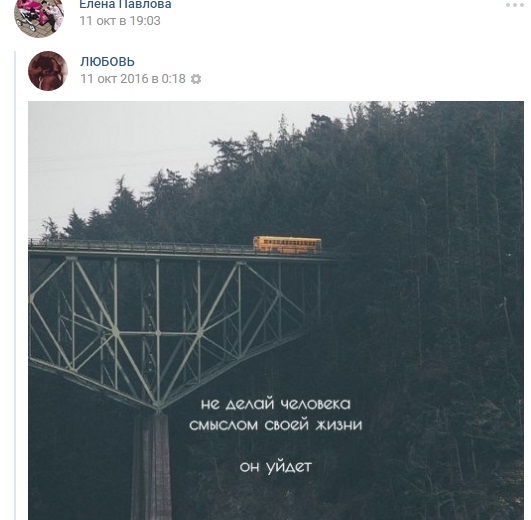Click the ЛЮБОВЬ community name
This screenshot has height=520, width=531.
coord(107,62)
